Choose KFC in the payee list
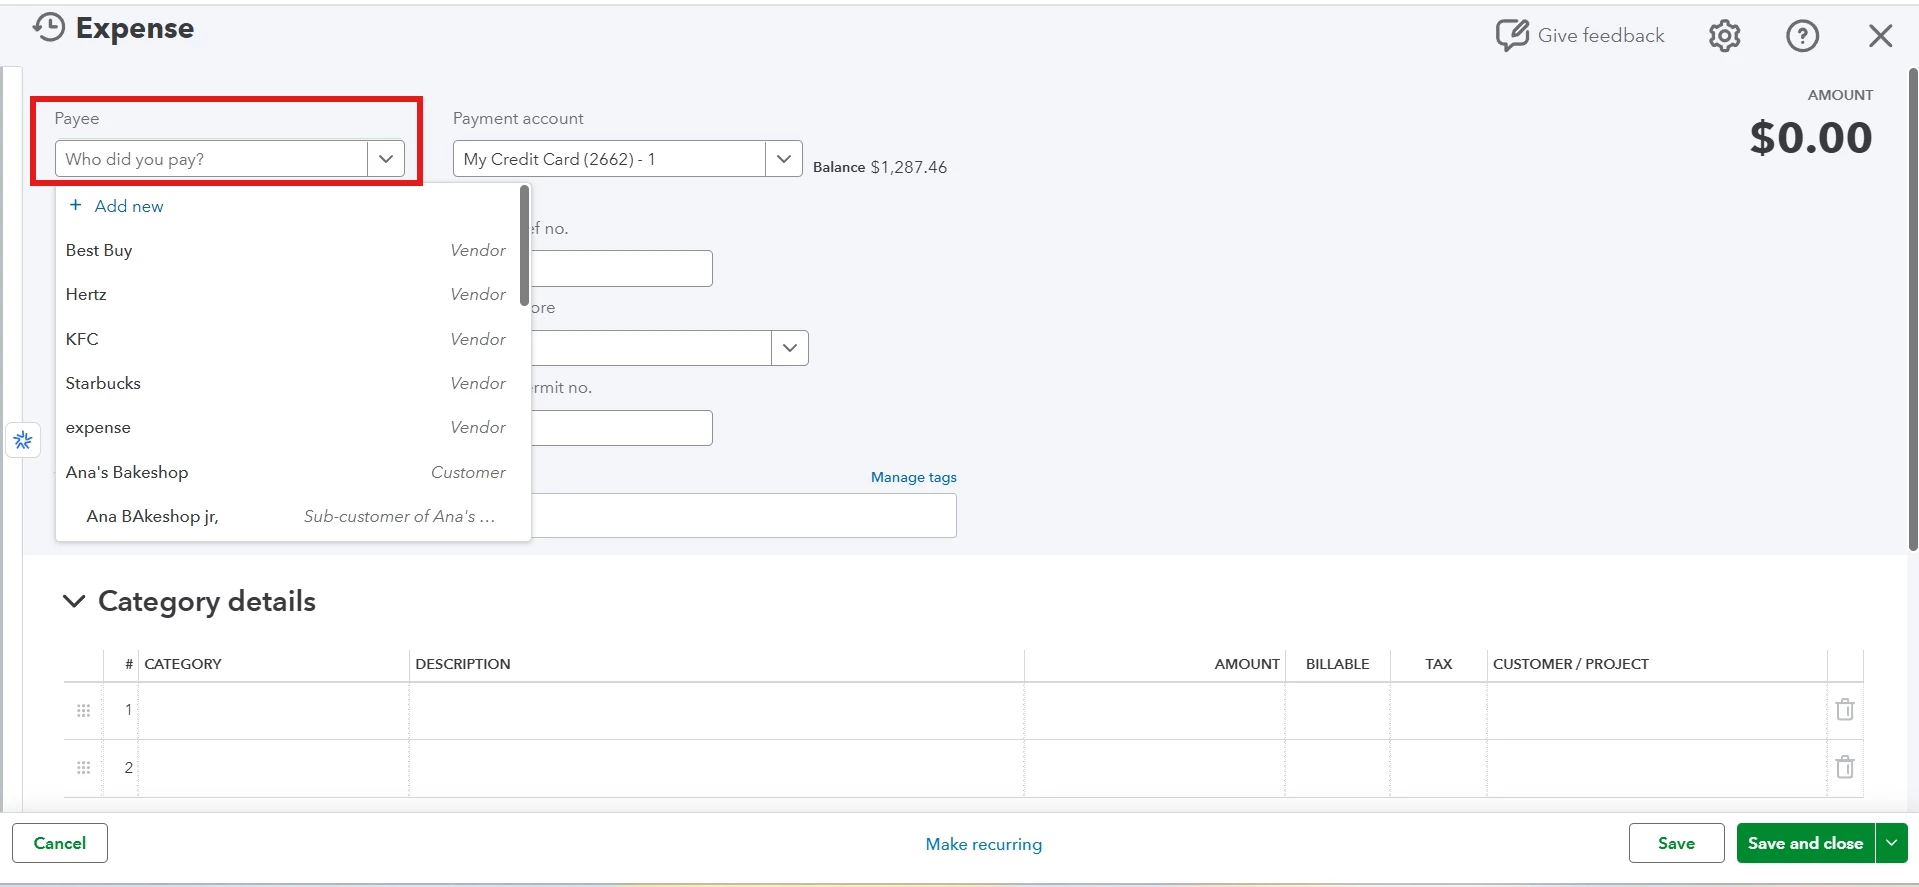 tap(286, 339)
